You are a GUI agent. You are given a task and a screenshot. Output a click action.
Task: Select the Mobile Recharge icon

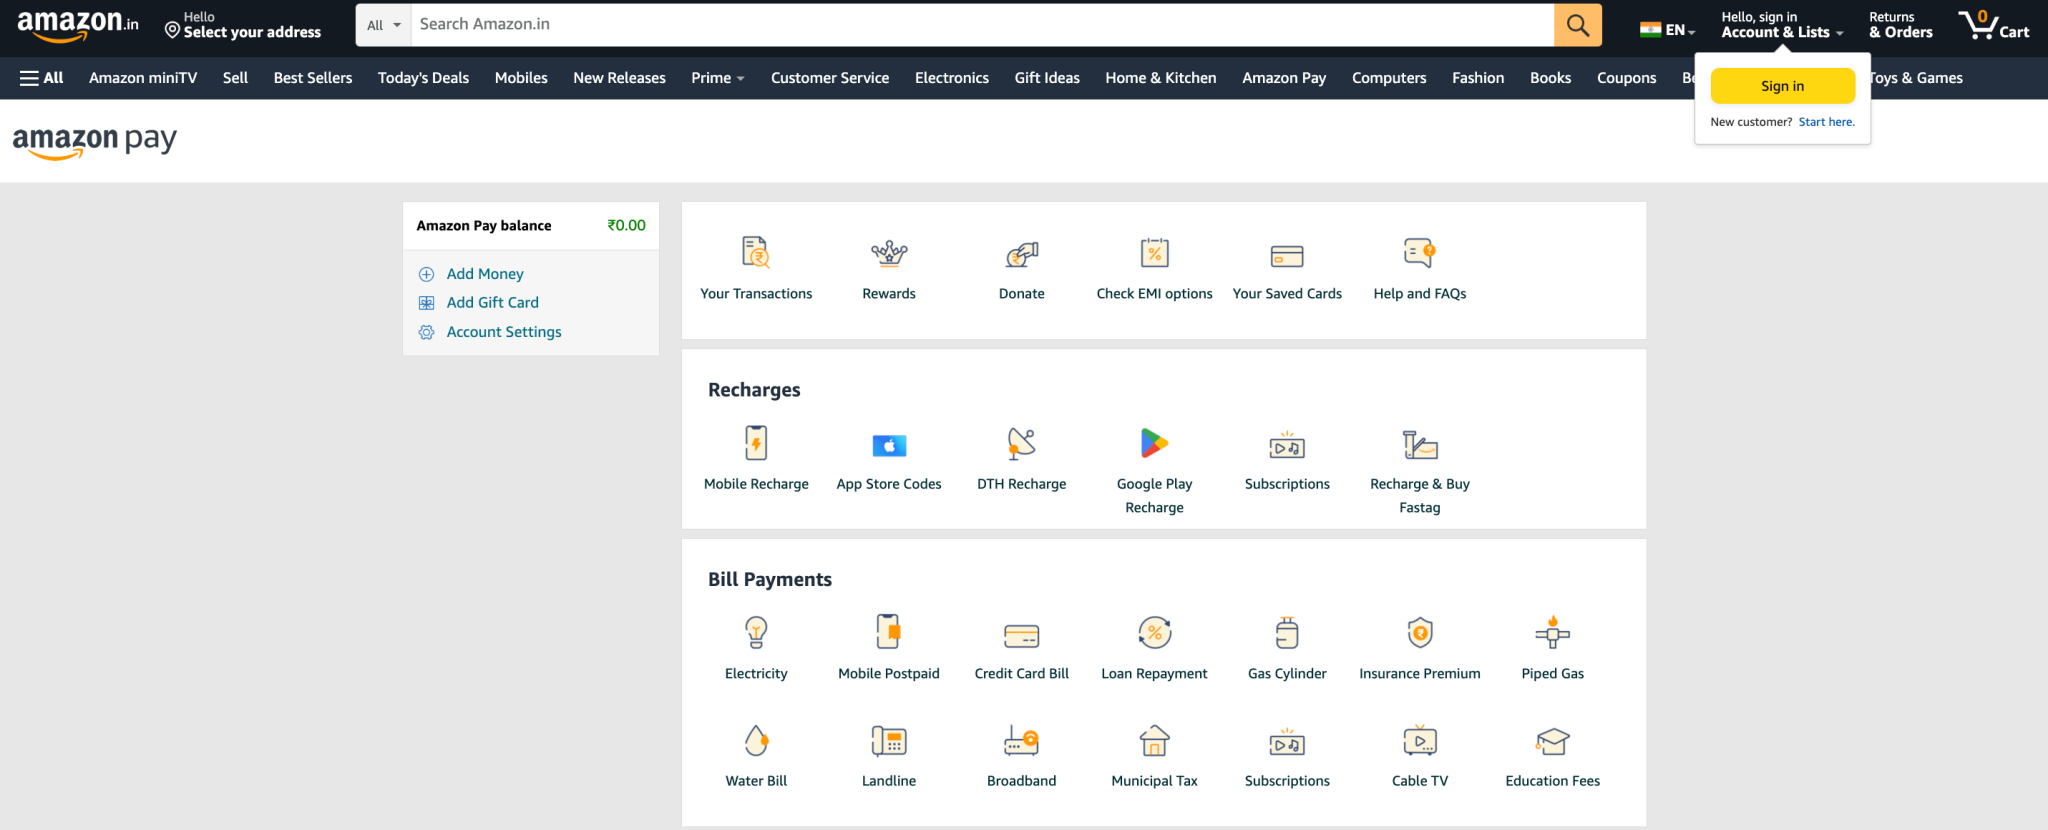tap(756, 443)
